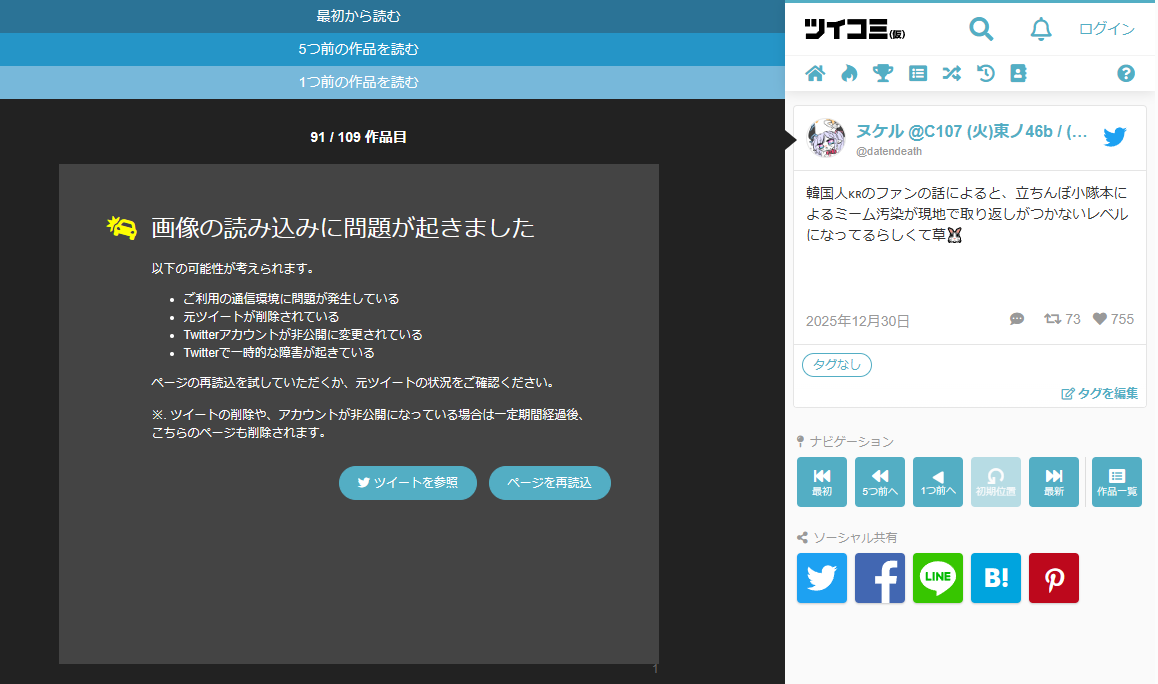Open 作品一覧 list button
1158x684 pixels.
point(1117,482)
